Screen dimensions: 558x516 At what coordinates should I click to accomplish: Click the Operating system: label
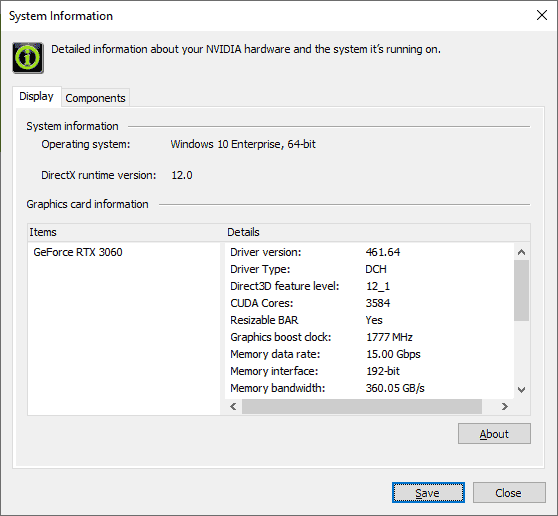86,144
